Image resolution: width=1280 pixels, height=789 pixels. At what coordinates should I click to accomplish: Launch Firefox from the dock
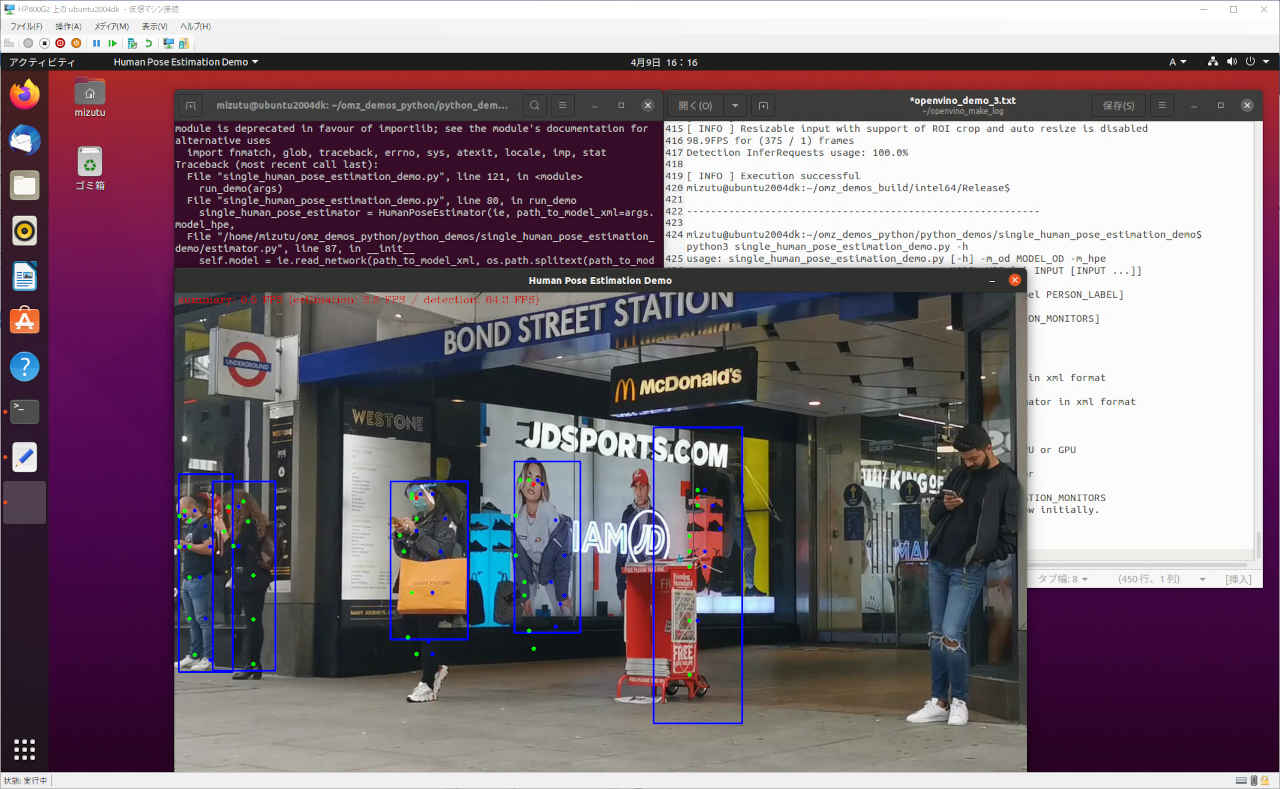(x=25, y=95)
